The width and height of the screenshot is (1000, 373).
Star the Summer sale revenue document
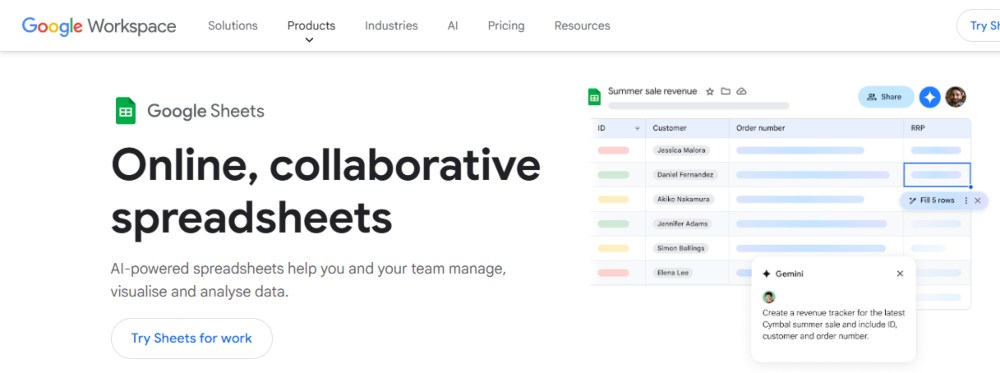pos(710,92)
